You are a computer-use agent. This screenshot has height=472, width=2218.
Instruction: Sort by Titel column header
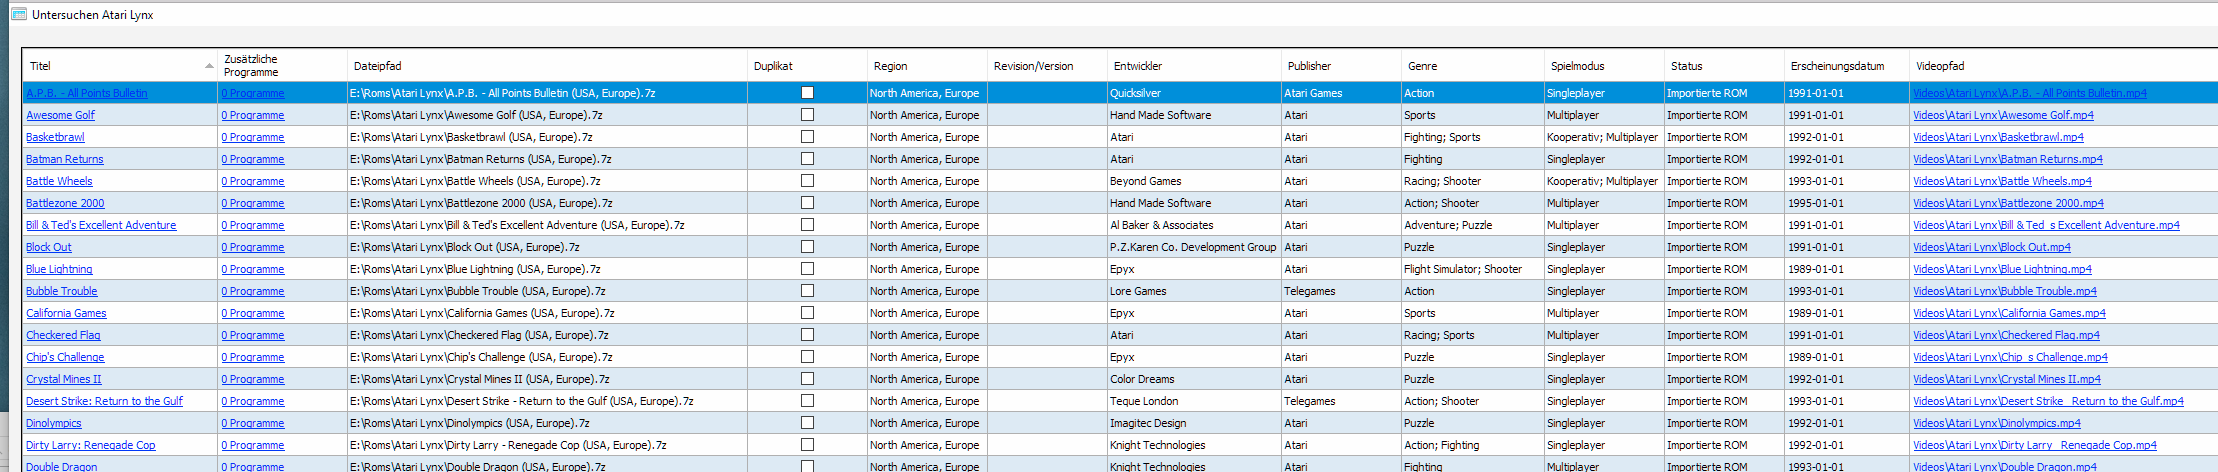120,66
